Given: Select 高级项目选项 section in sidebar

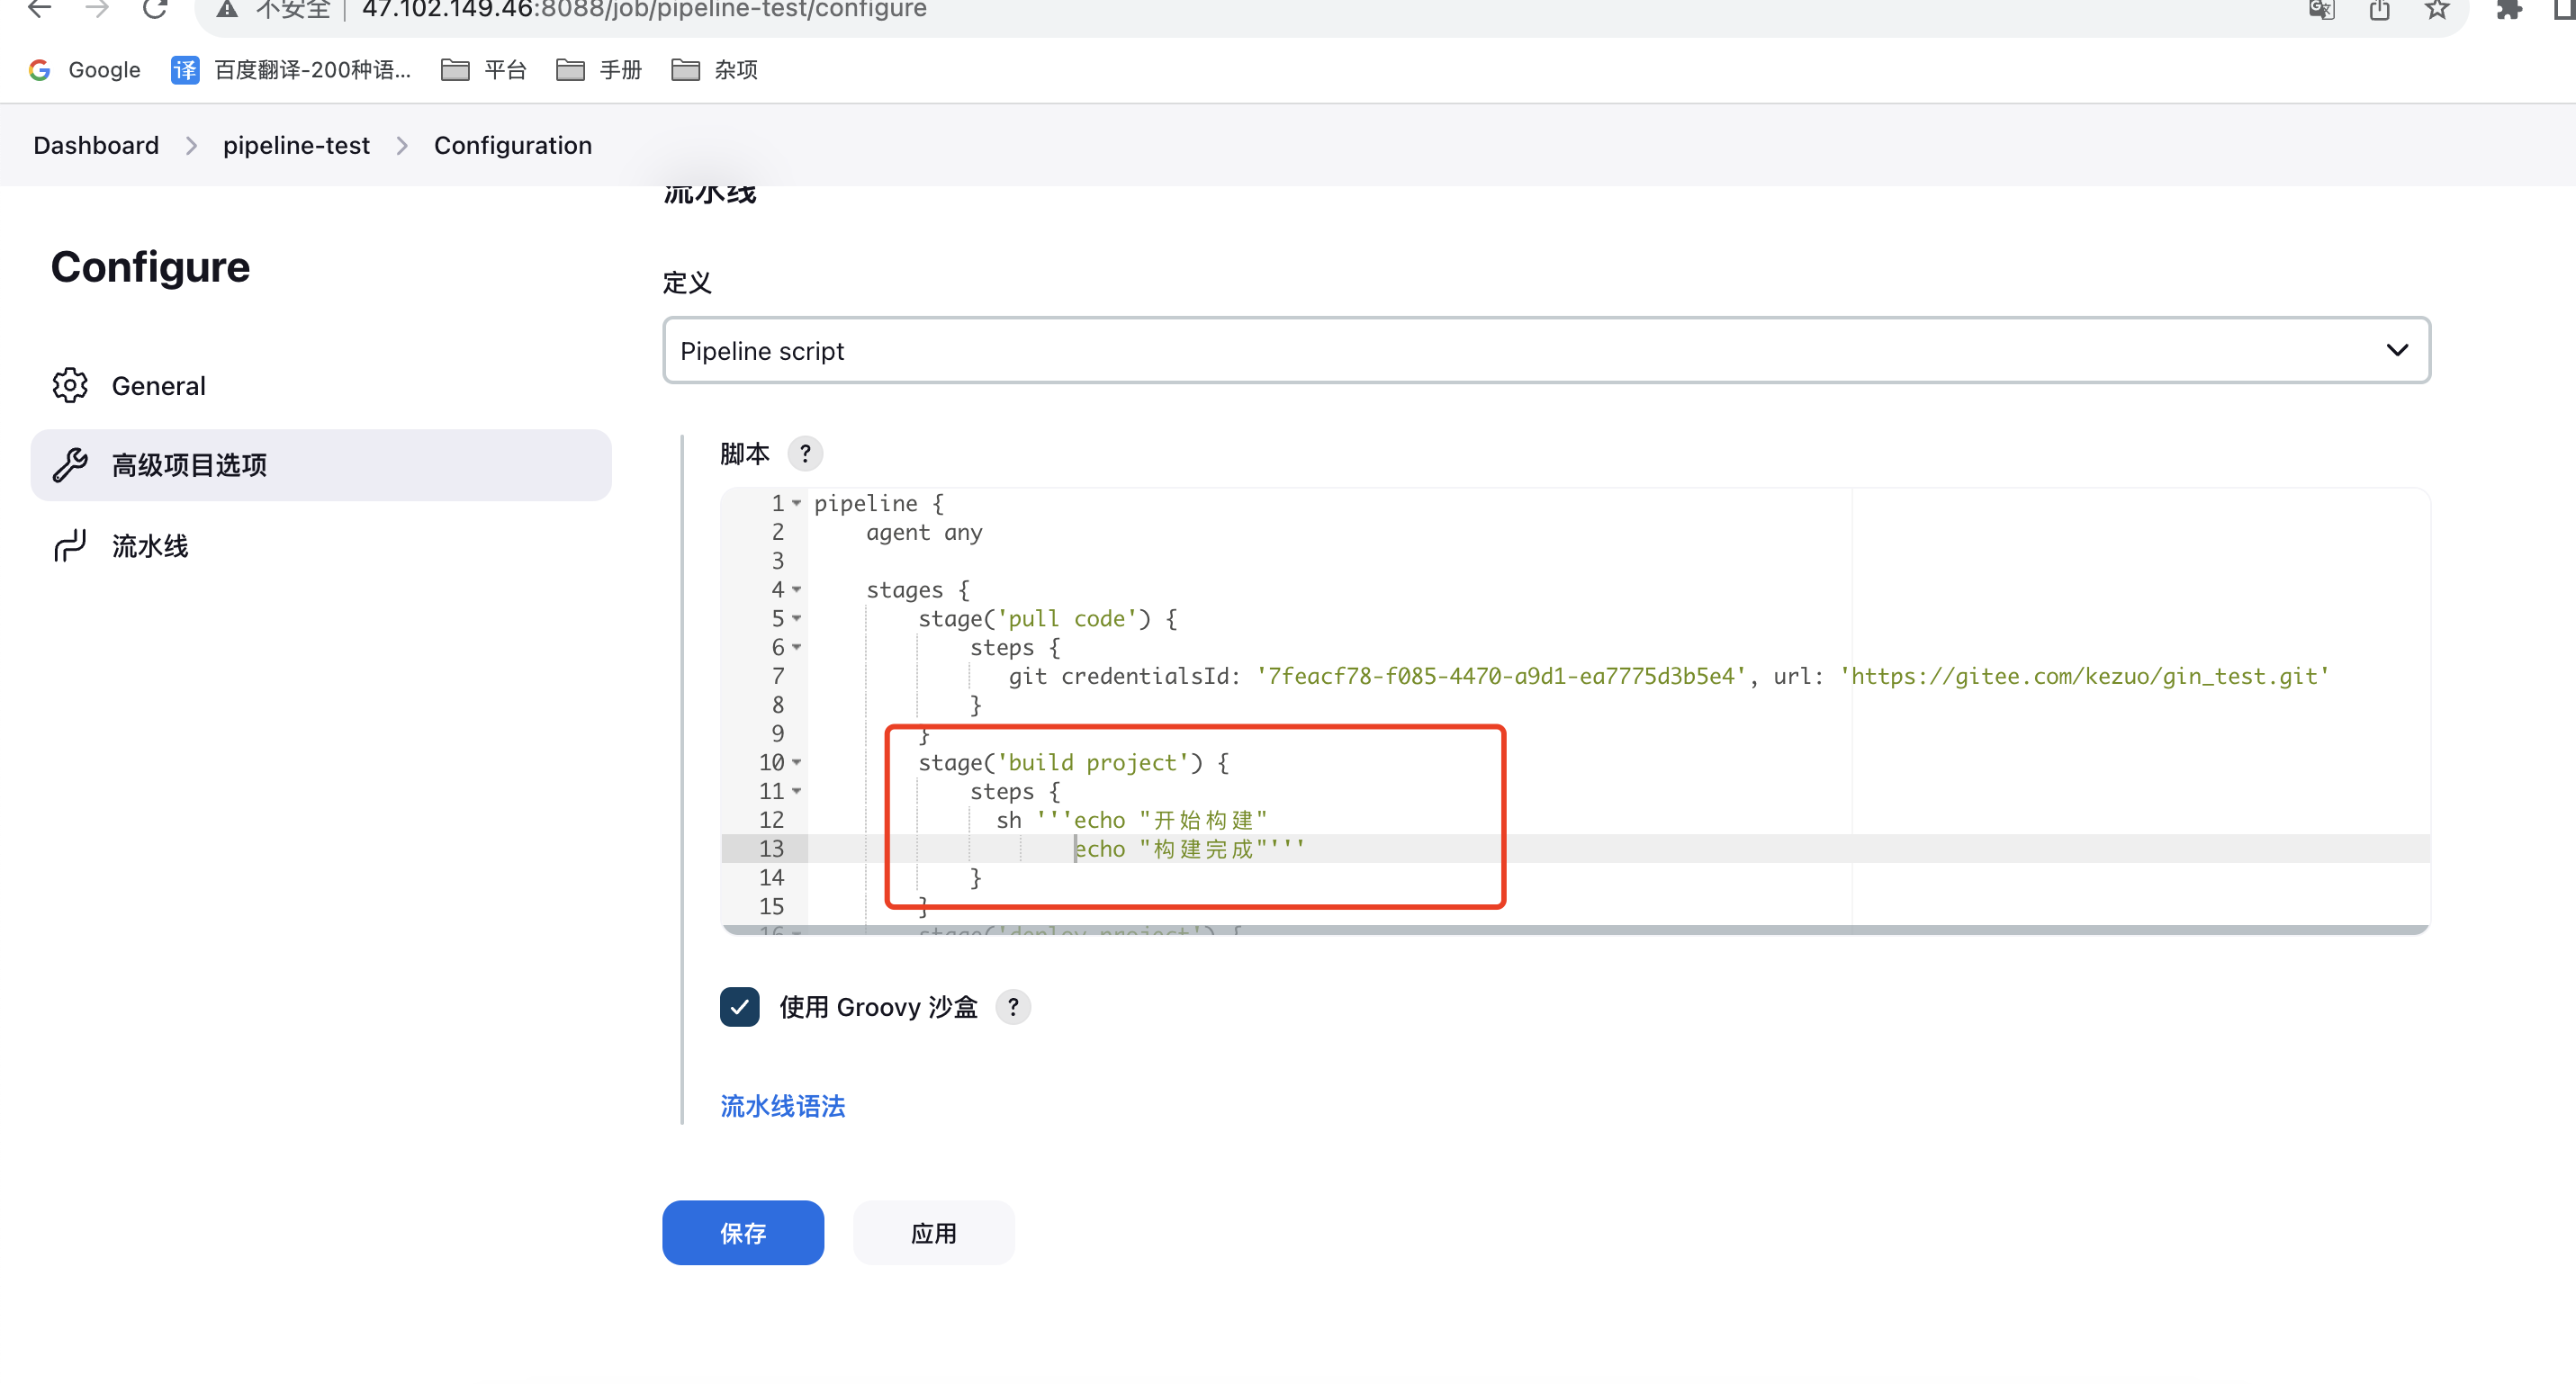Looking at the screenshot, I should (321, 465).
